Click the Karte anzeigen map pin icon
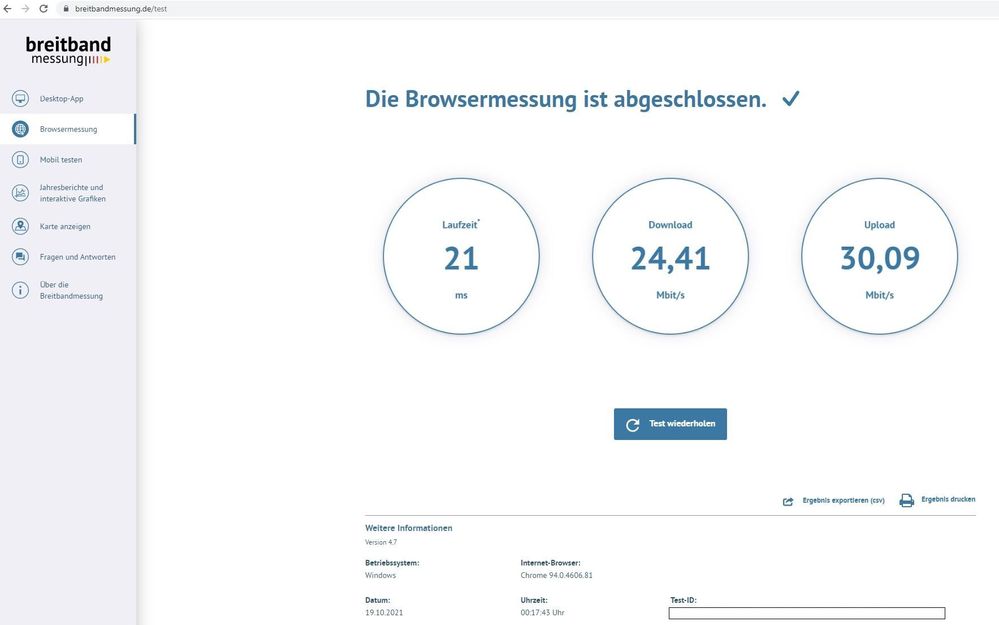This screenshot has height=625, width=999. (x=20, y=226)
